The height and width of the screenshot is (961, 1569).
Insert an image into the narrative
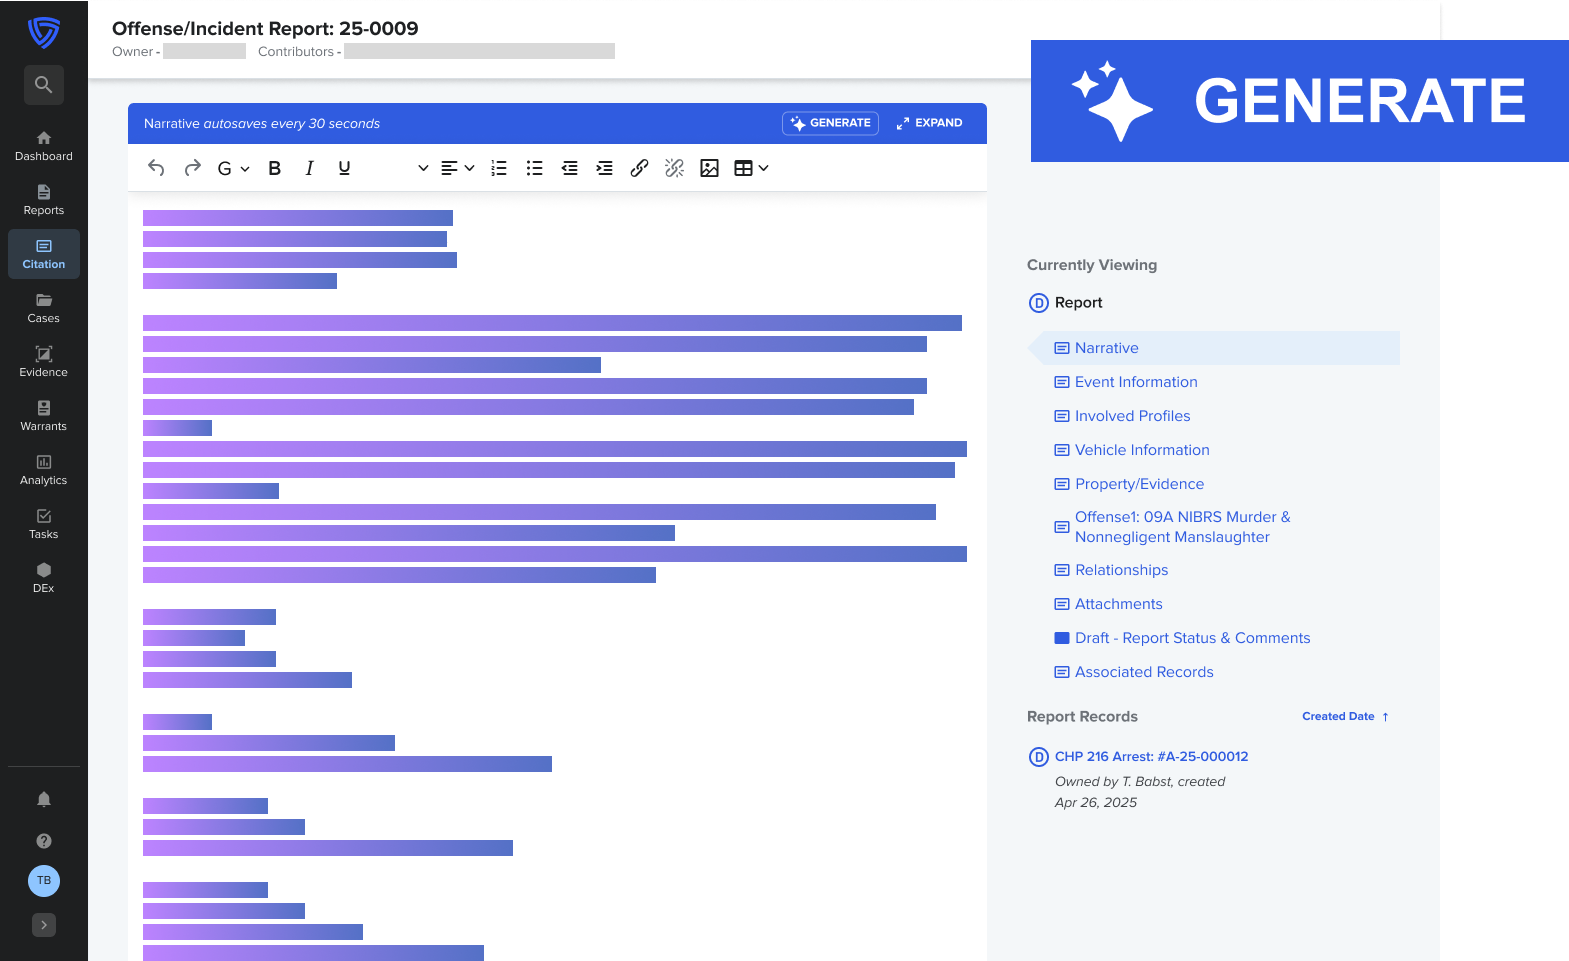click(x=709, y=168)
